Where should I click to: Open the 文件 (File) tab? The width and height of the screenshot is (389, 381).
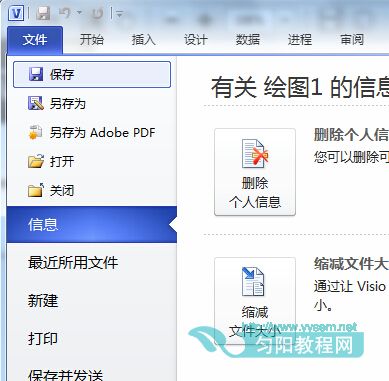pyautogui.click(x=35, y=40)
